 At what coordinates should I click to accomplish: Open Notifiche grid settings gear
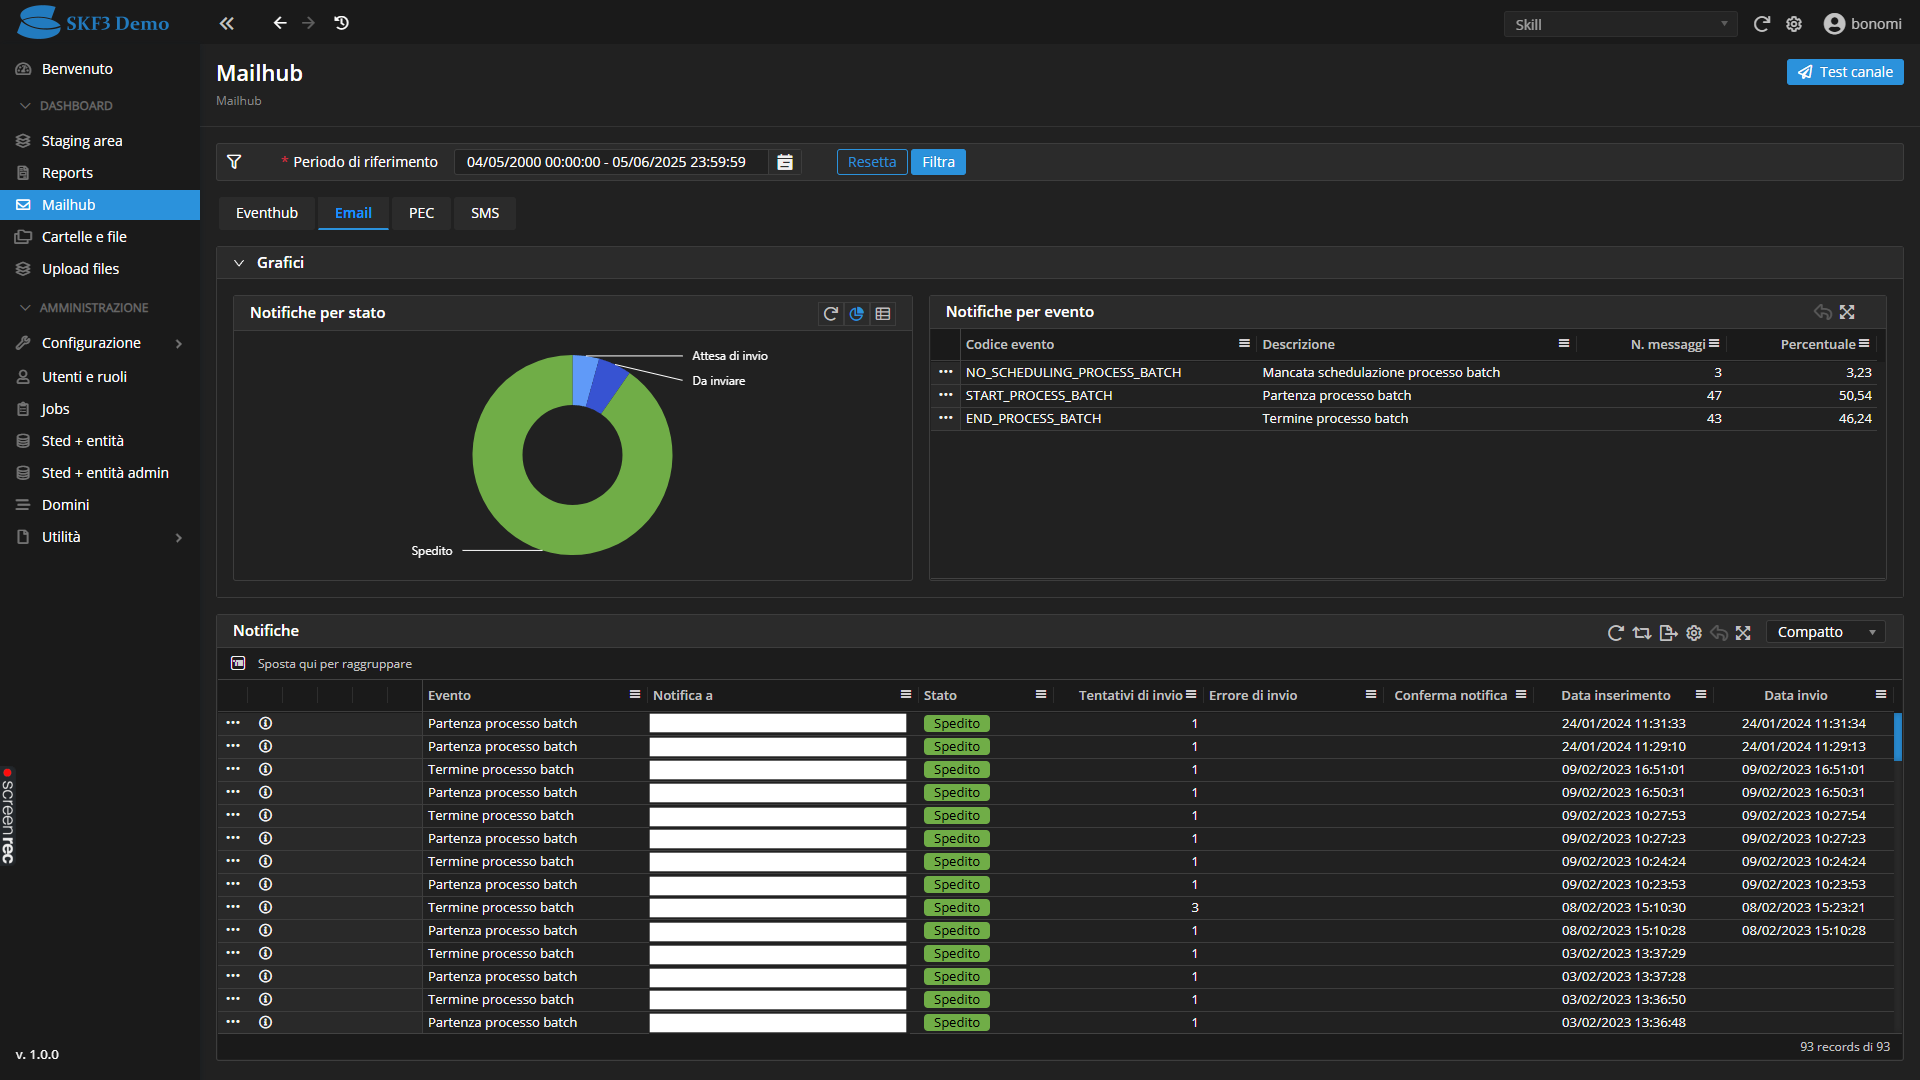[x=1694, y=633]
